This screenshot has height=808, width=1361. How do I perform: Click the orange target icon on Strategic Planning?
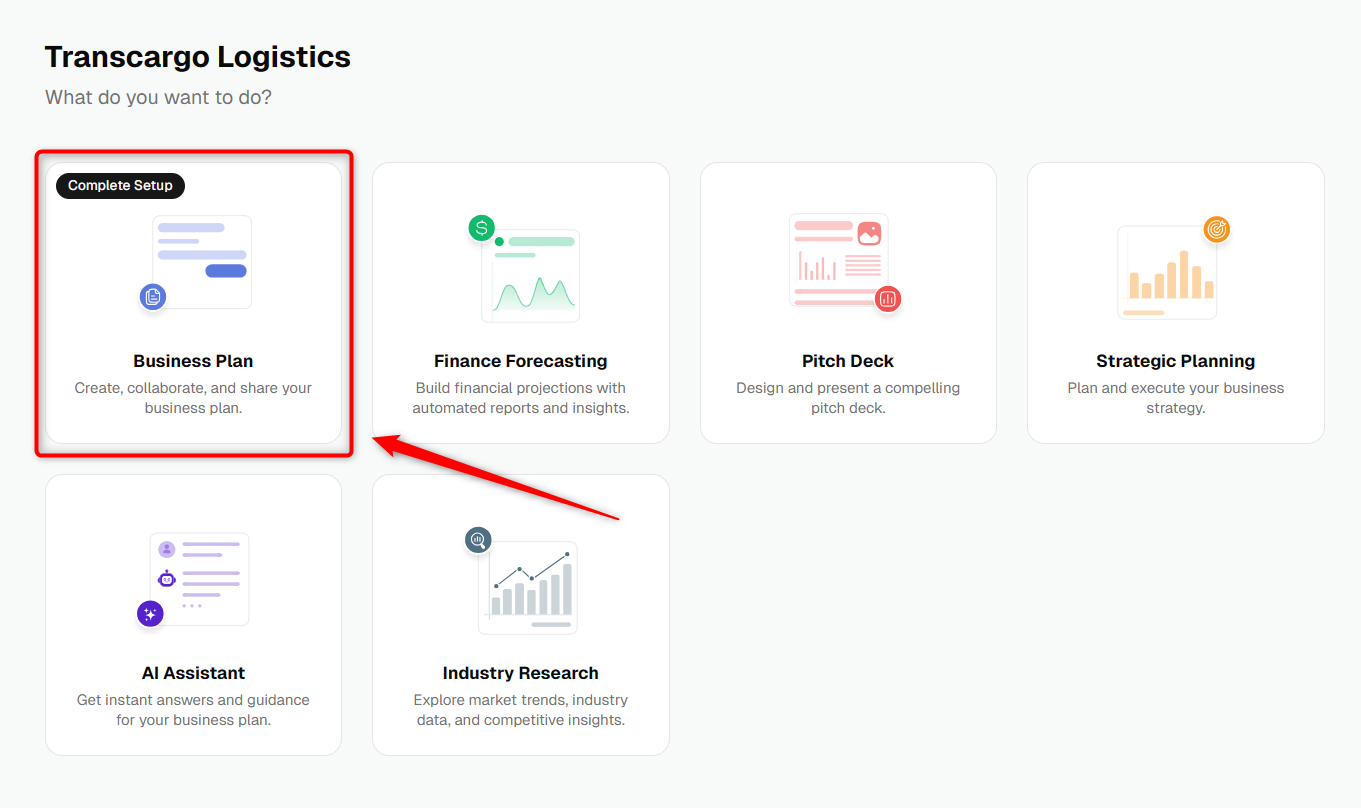point(1216,229)
